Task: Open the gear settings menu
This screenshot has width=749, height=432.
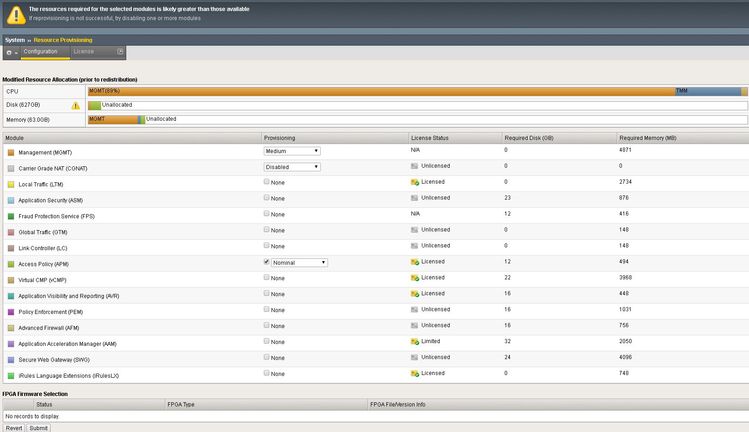Action: (x=10, y=52)
